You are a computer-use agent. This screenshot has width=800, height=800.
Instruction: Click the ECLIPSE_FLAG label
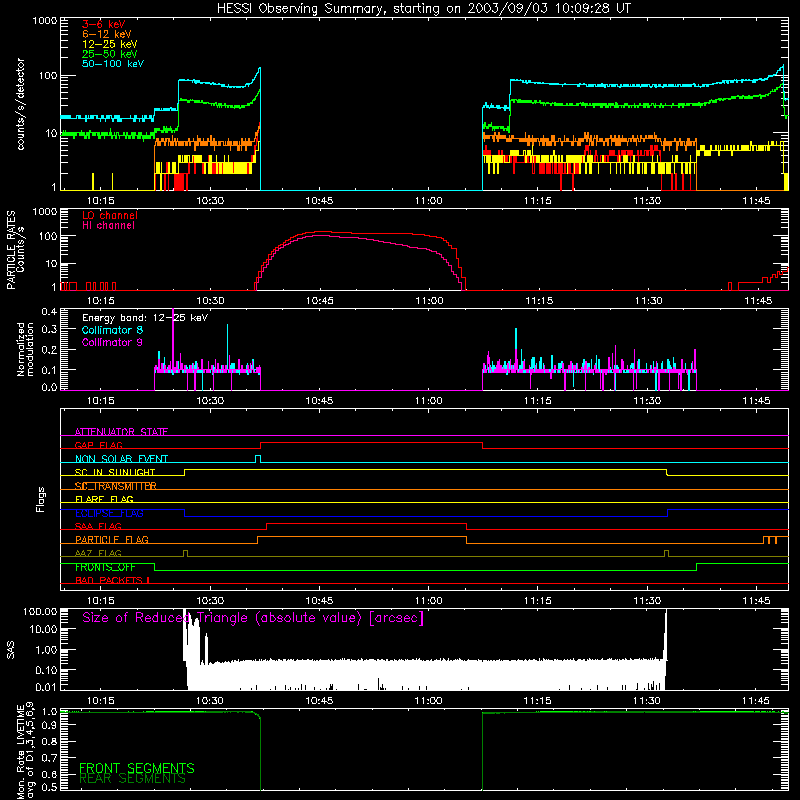109,513
